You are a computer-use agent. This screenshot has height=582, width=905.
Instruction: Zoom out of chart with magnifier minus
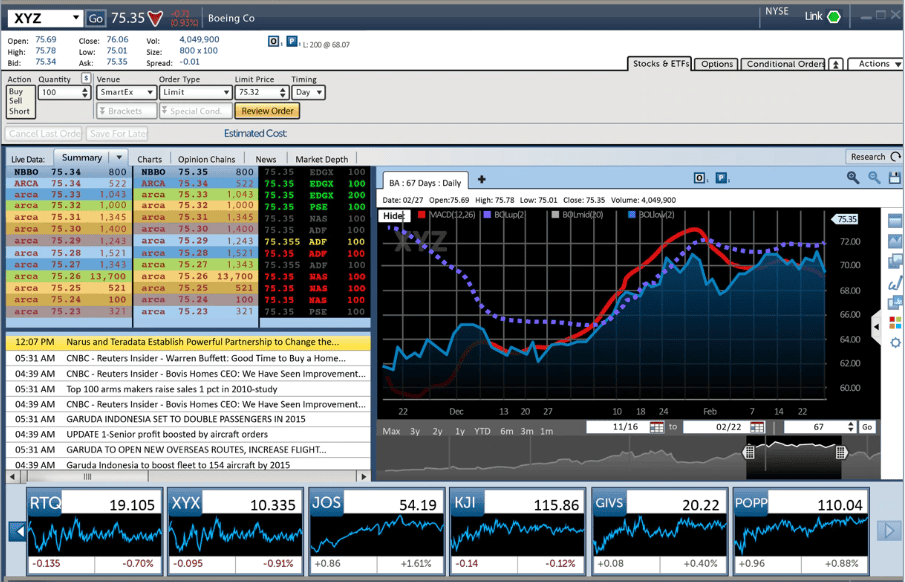click(x=874, y=178)
